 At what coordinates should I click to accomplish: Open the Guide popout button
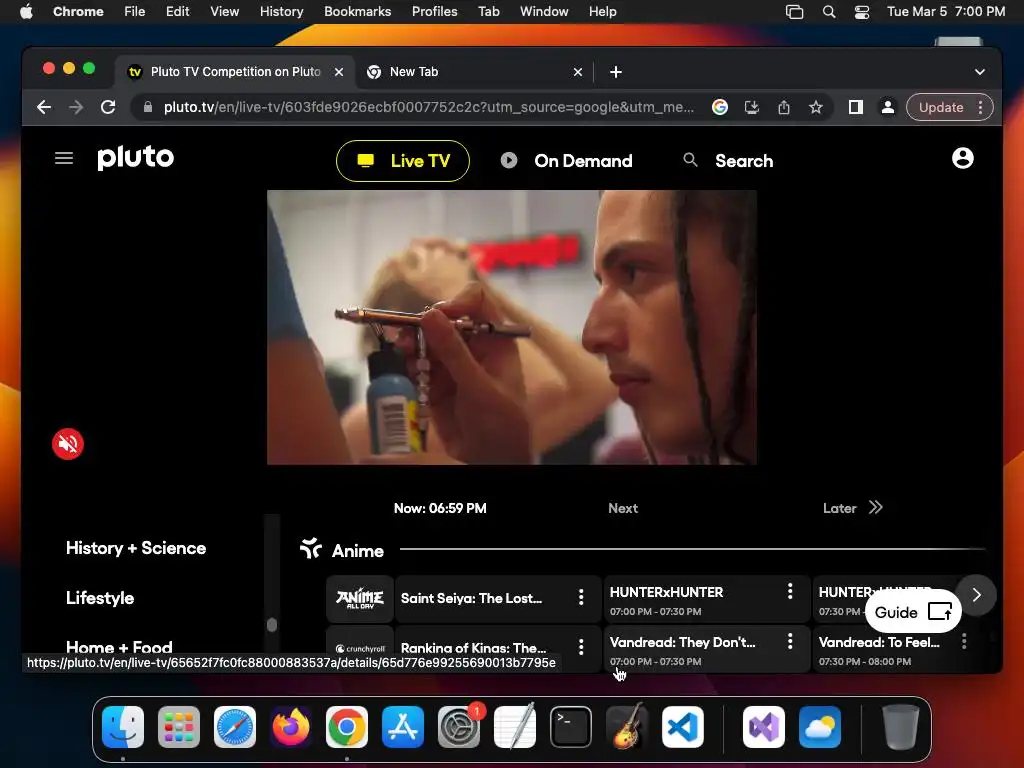(913, 612)
